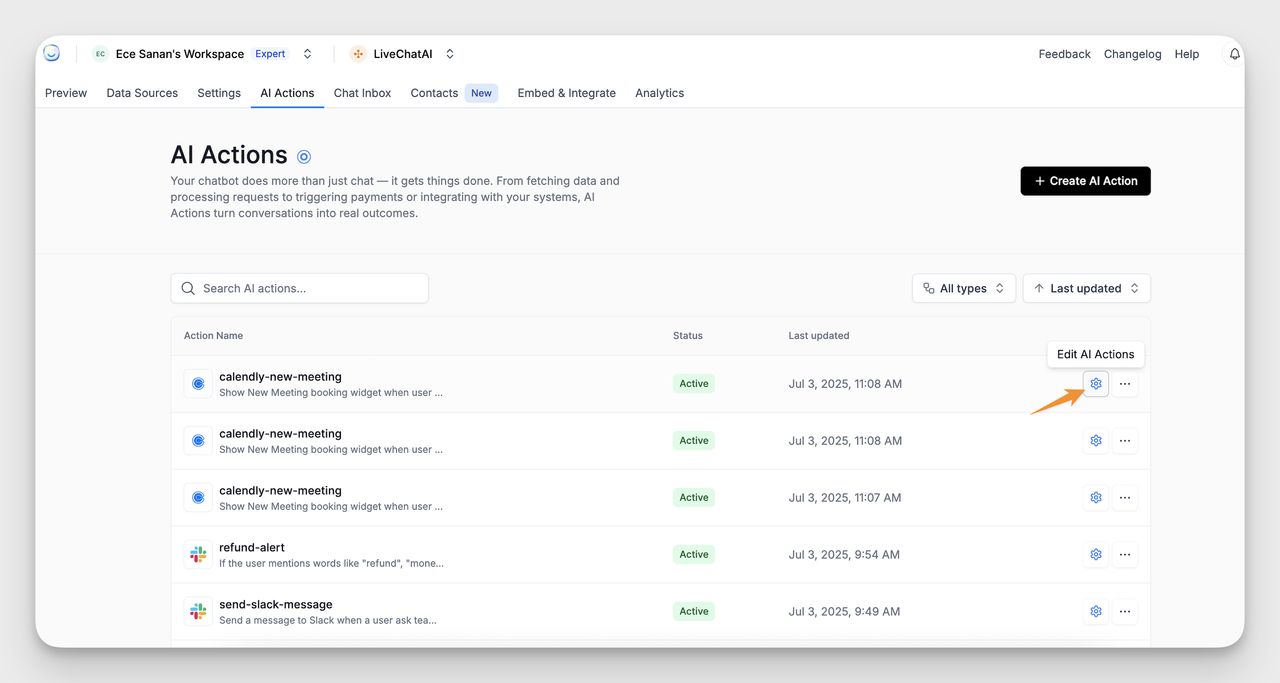The image size is (1280, 683).
Task: Open the Changelog link
Action: click(1132, 54)
